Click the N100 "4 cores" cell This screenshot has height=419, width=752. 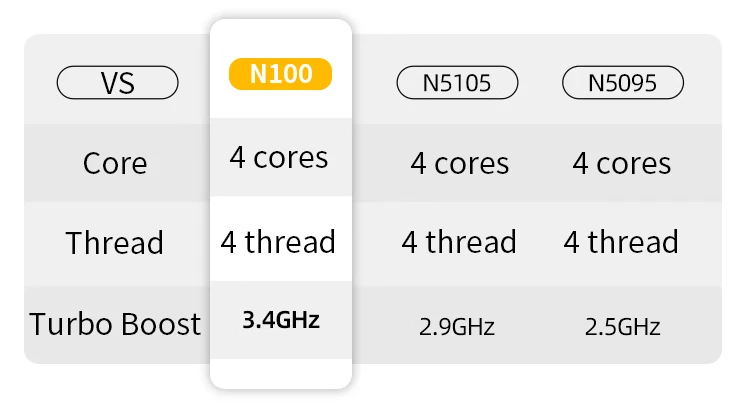[279, 157]
